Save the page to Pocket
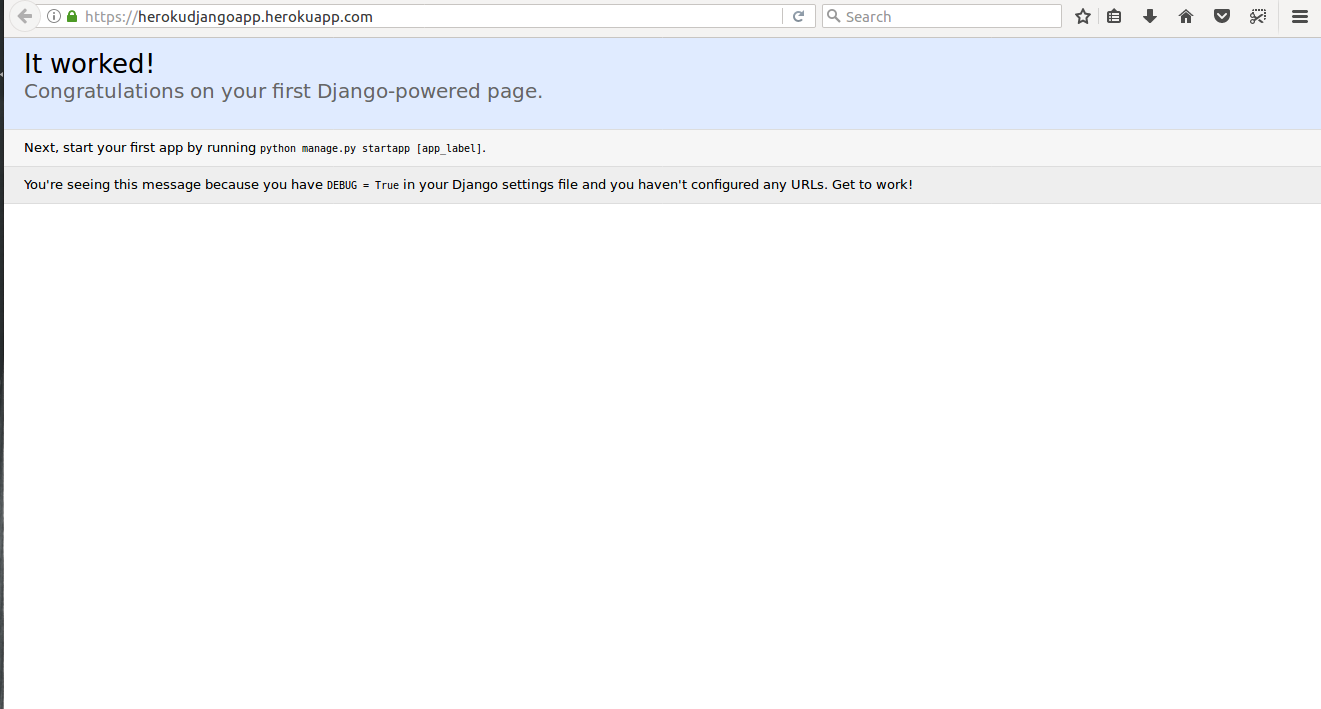Image resolution: width=1321 pixels, height=709 pixels. (x=1221, y=16)
